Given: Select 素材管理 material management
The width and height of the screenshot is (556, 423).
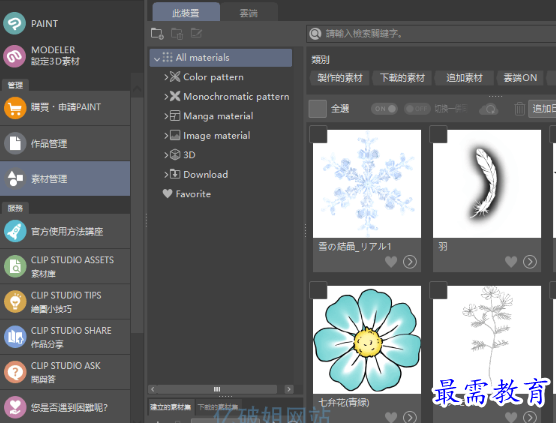Looking at the screenshot, I should 65,179.
